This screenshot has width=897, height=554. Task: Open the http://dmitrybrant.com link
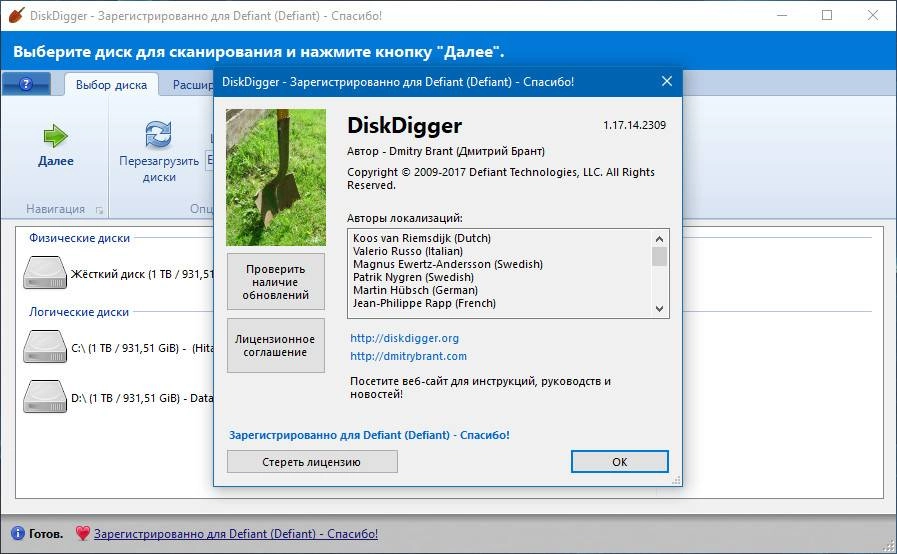point(408,356)
